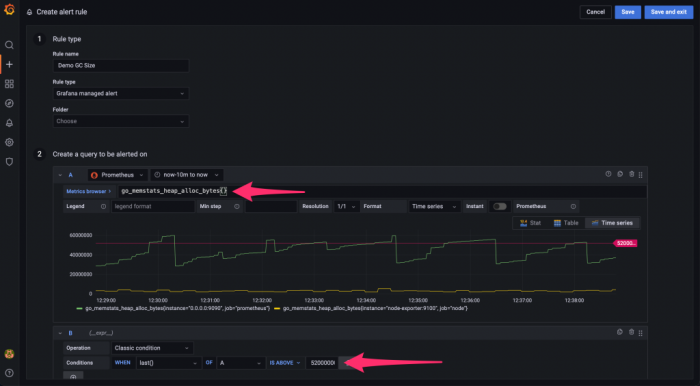700x386 pixels.
Task: Click the 52000 threshold handle
Action: (x=625, y=243)
